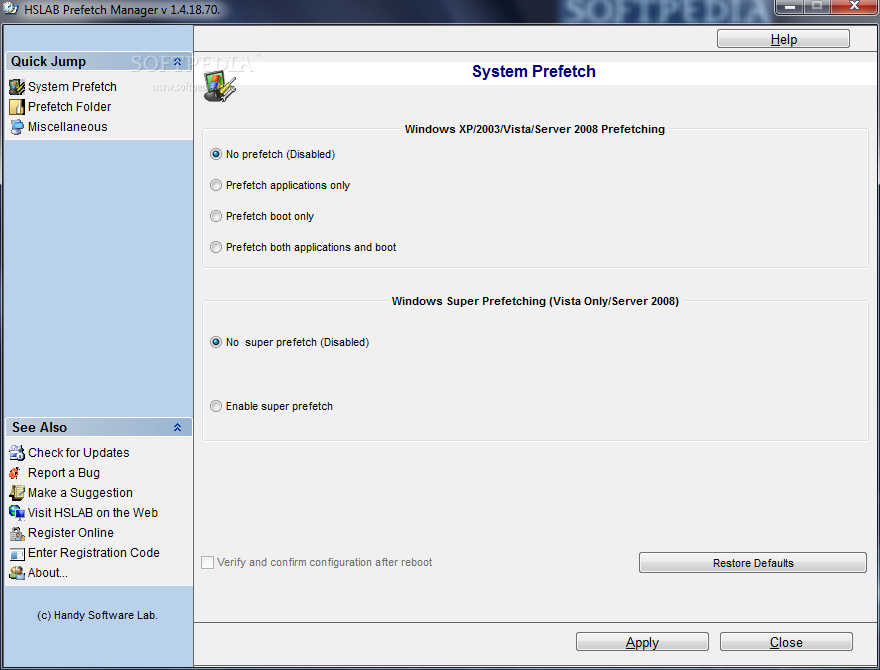The image size is (880, 670).
Task: Open System Prefetch page
Action: [72, 87]
